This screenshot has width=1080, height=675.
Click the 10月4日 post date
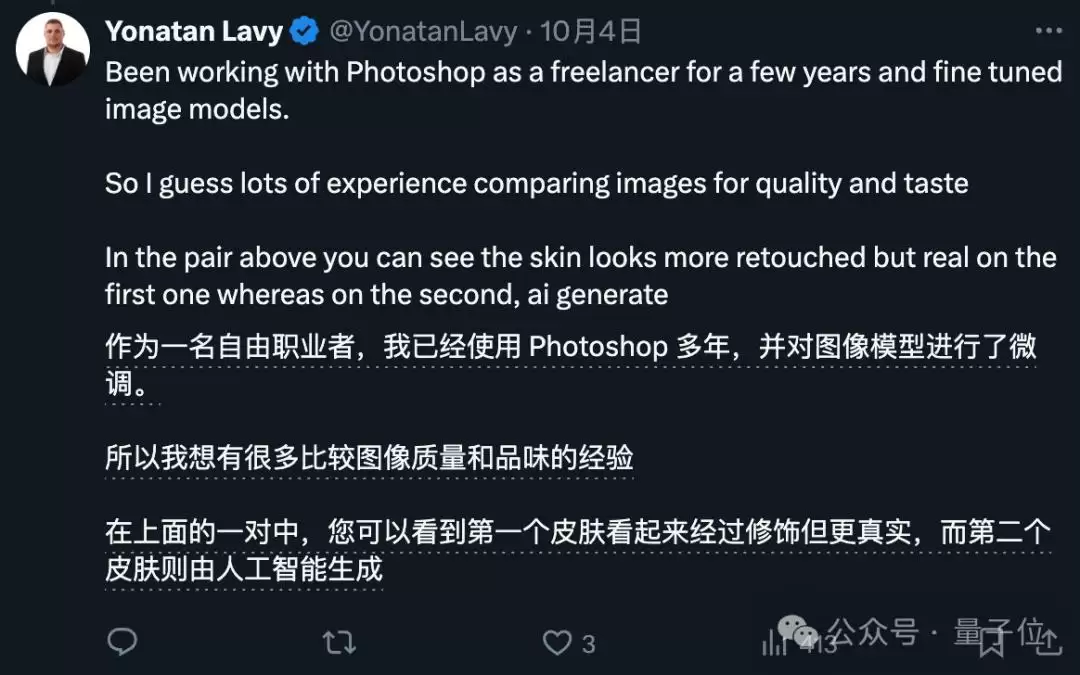(x=590, y=32)
